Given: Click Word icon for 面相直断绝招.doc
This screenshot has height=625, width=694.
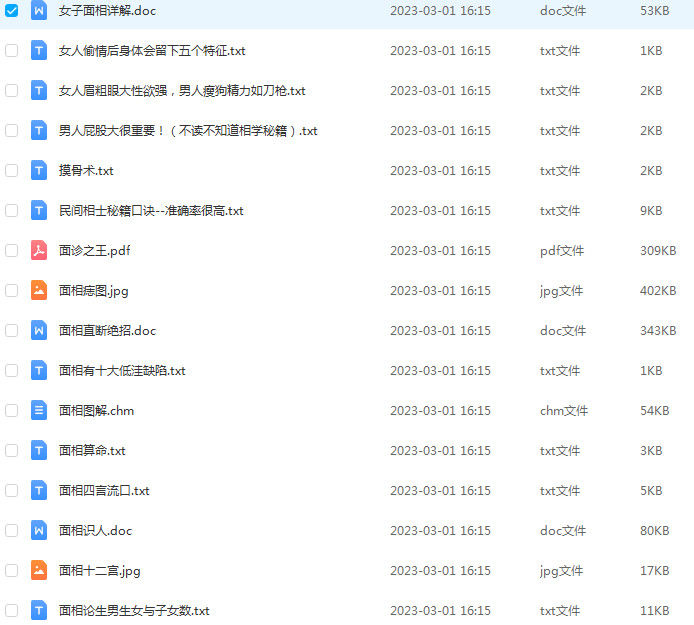Looking at the screenshot, I should point(39,331).
